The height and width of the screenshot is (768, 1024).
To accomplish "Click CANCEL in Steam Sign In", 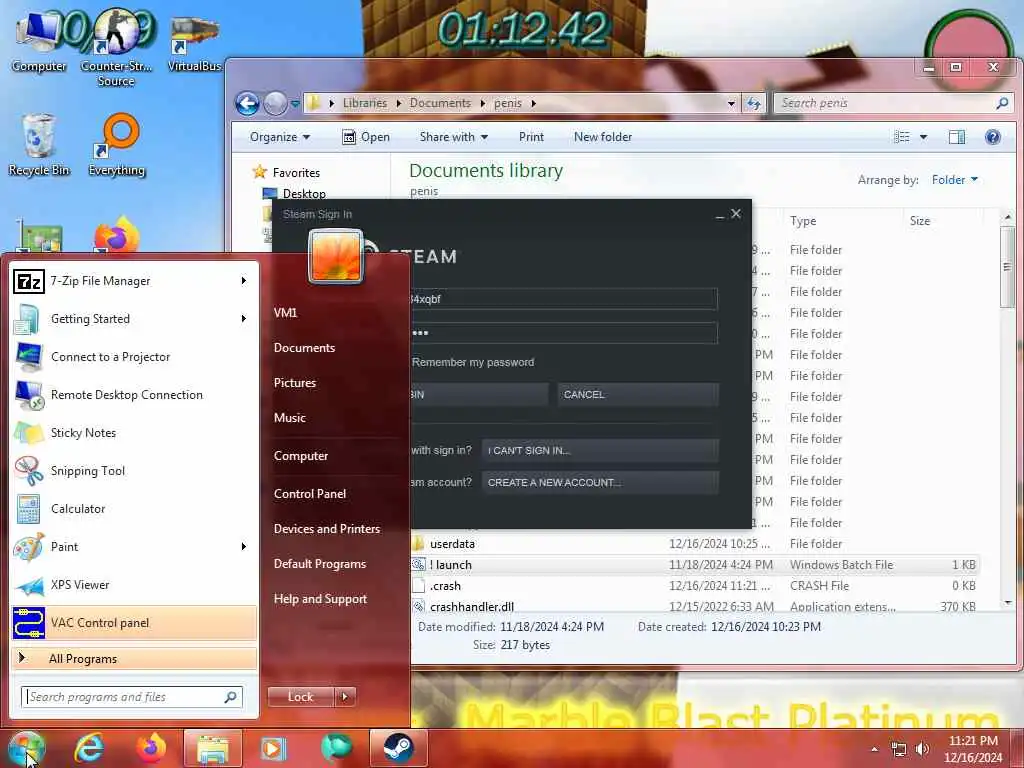I will coord(638,394).
